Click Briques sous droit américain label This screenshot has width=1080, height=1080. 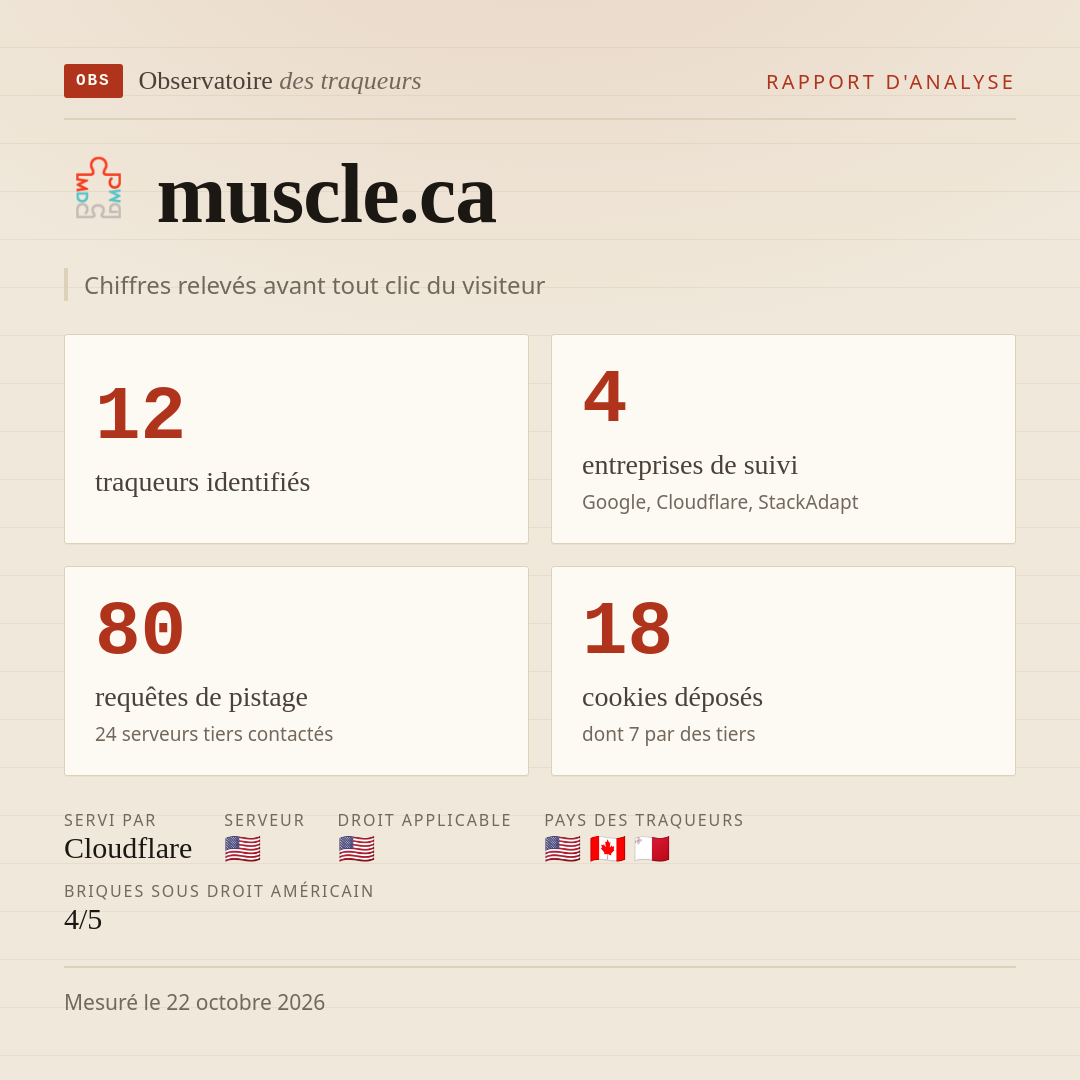pos(219,891)
